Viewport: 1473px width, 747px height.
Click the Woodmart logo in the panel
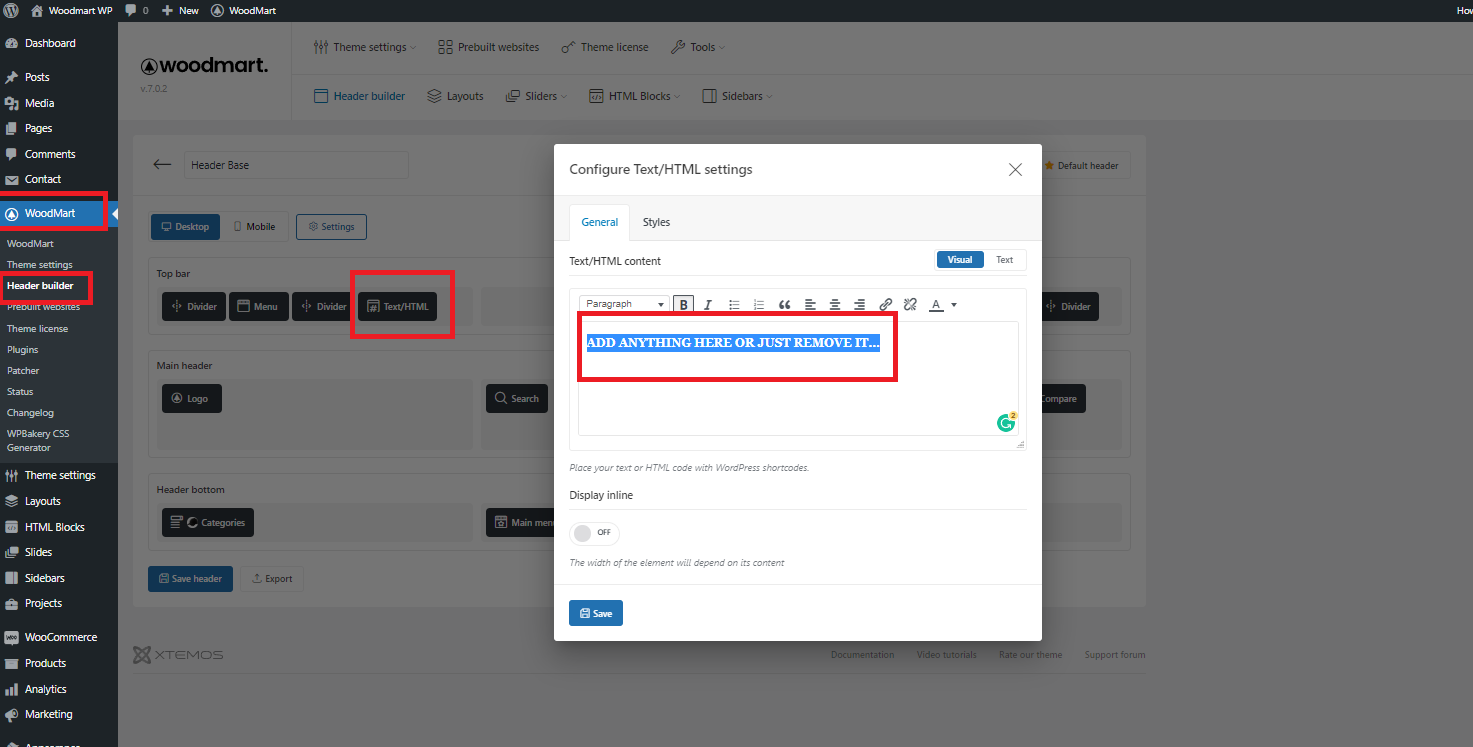click(204, 66)
